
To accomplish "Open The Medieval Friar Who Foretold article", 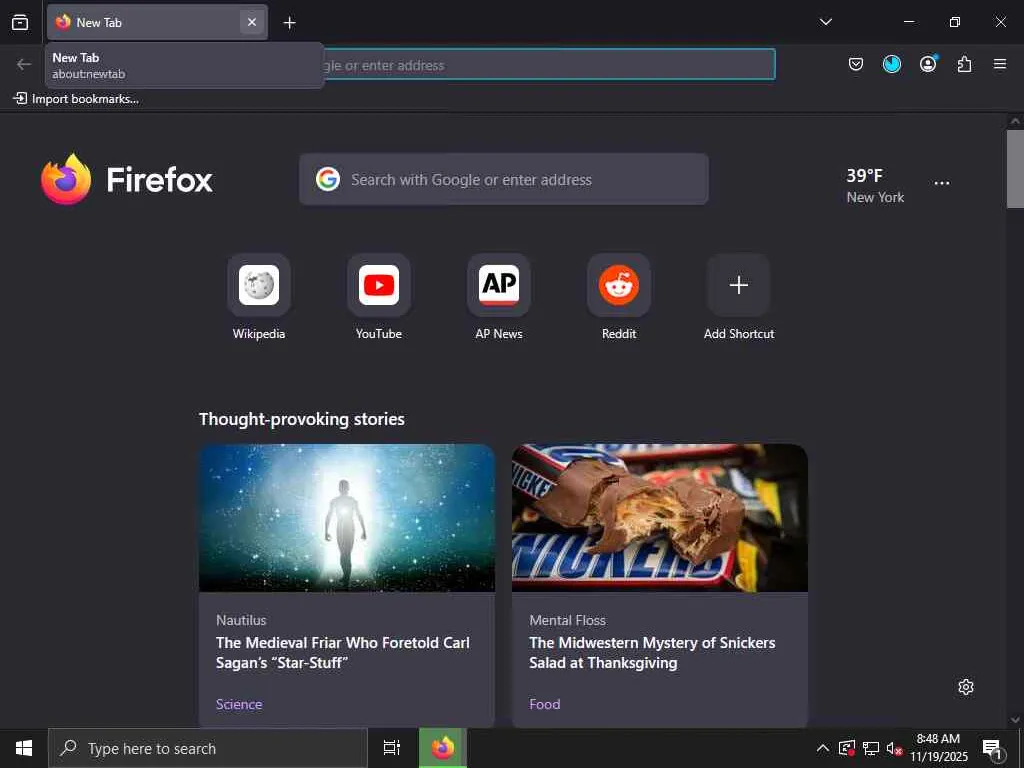I will click(343, 652).
